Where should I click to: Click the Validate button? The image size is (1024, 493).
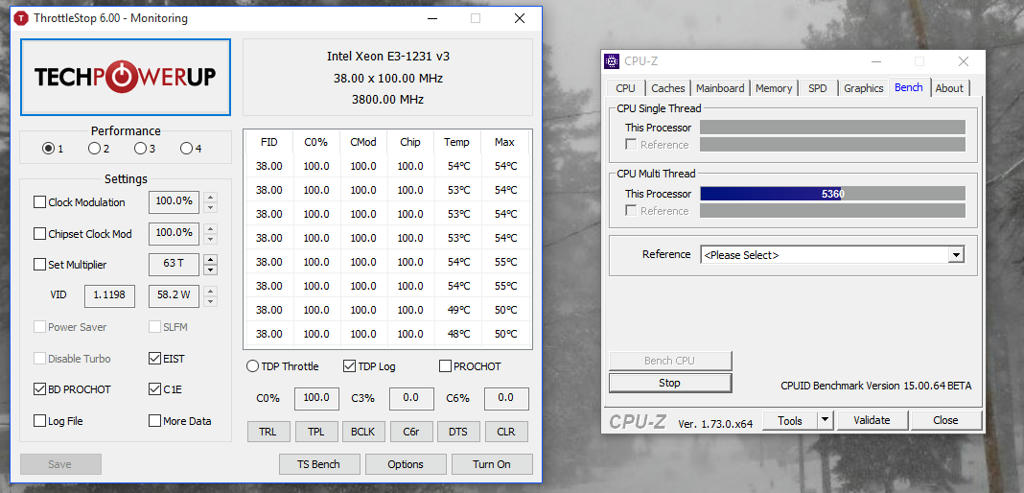pos(872,420)
